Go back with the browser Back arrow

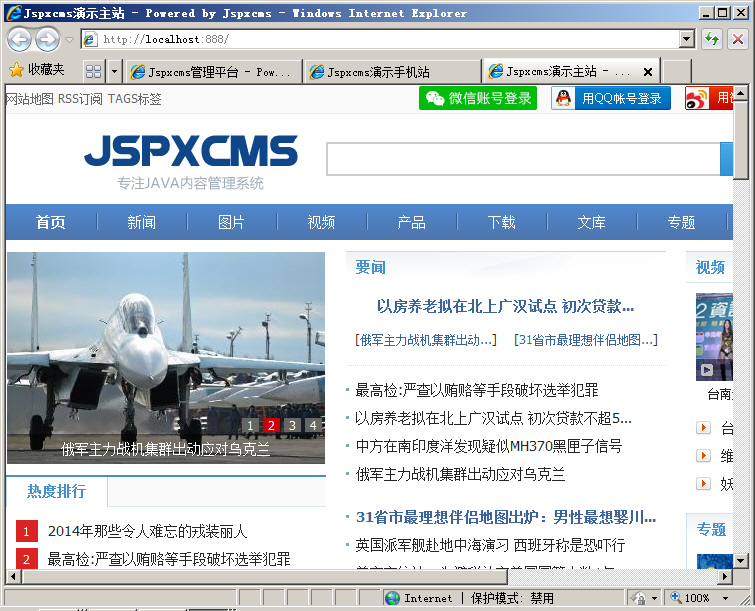pos(19,39)
